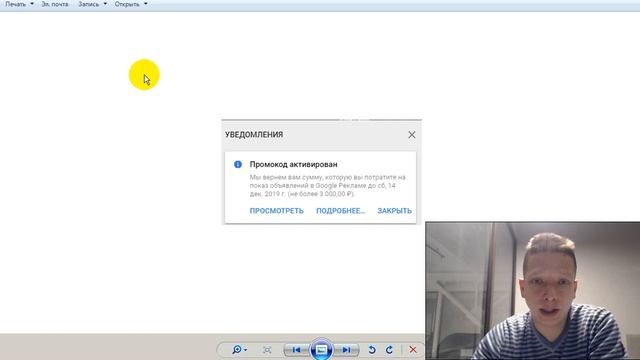Screen dimensions: 640x360
Task: Click the webcam video overlay
Action: pyautogui.click(x=533, y=291)
